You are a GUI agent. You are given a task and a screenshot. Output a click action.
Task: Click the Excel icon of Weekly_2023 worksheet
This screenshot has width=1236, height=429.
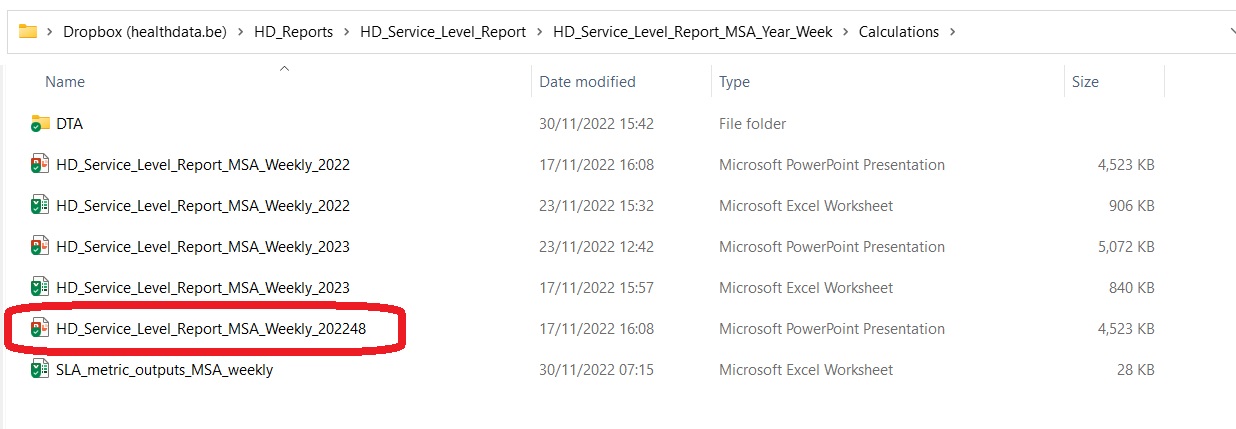tap(40, 288)
